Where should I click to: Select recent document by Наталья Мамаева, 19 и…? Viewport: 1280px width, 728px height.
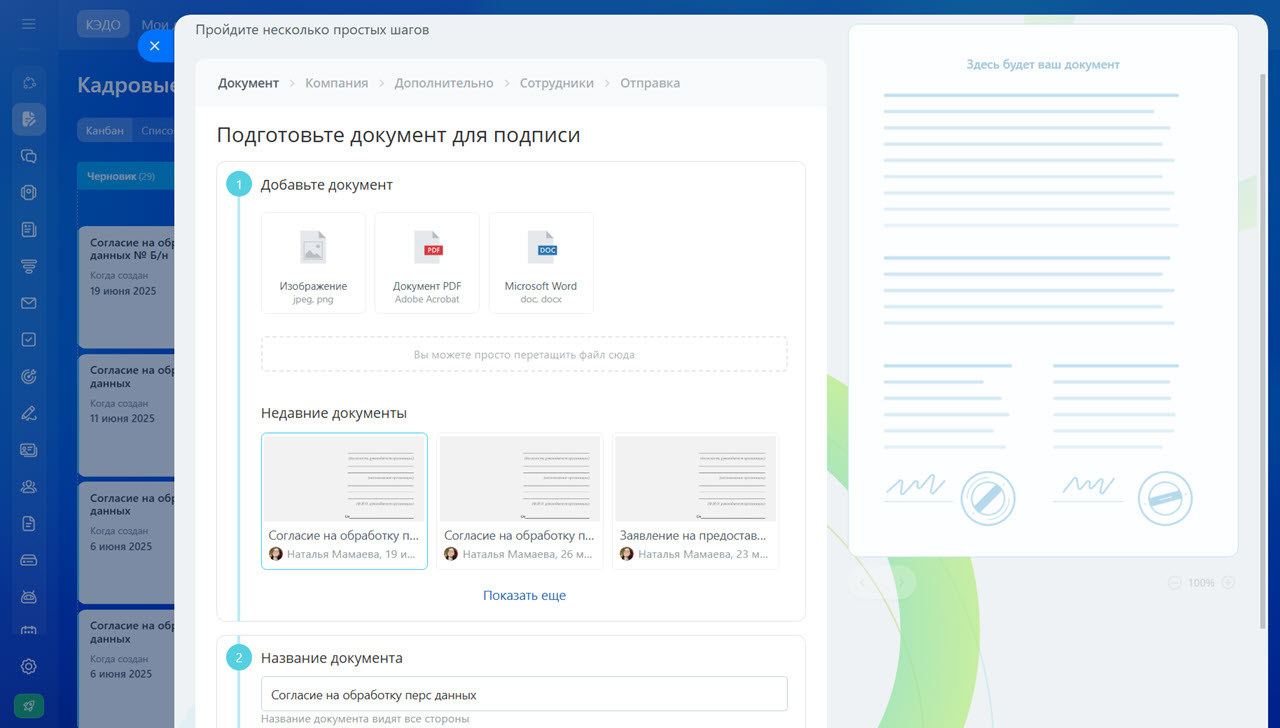click(344, 501)
